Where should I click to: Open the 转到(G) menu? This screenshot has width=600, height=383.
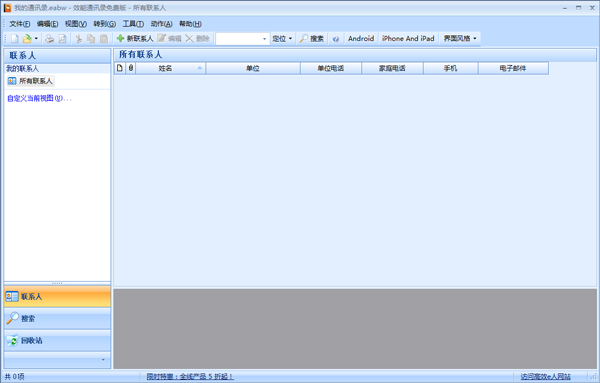104,24
